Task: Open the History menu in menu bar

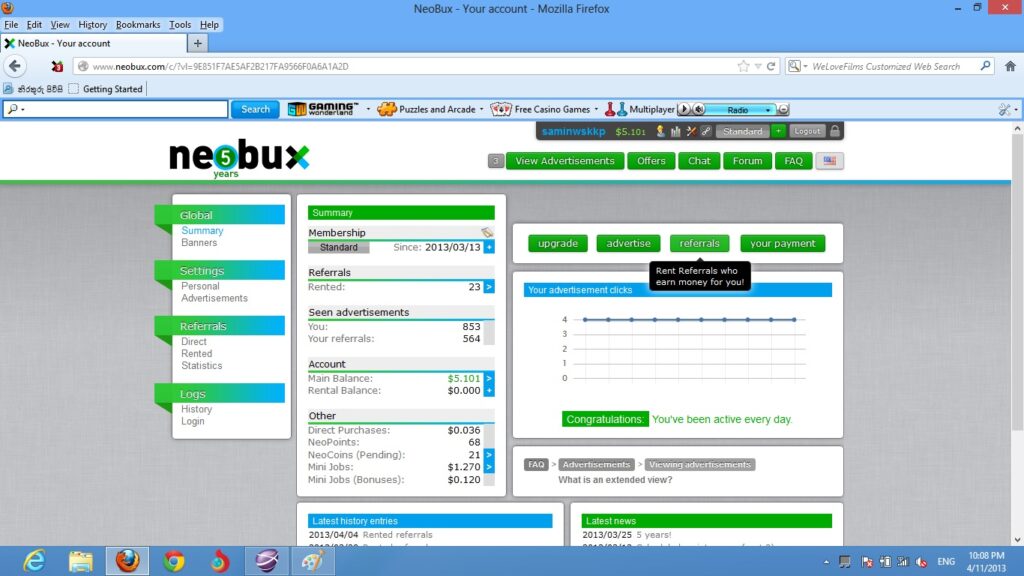Action: point(92,24)
